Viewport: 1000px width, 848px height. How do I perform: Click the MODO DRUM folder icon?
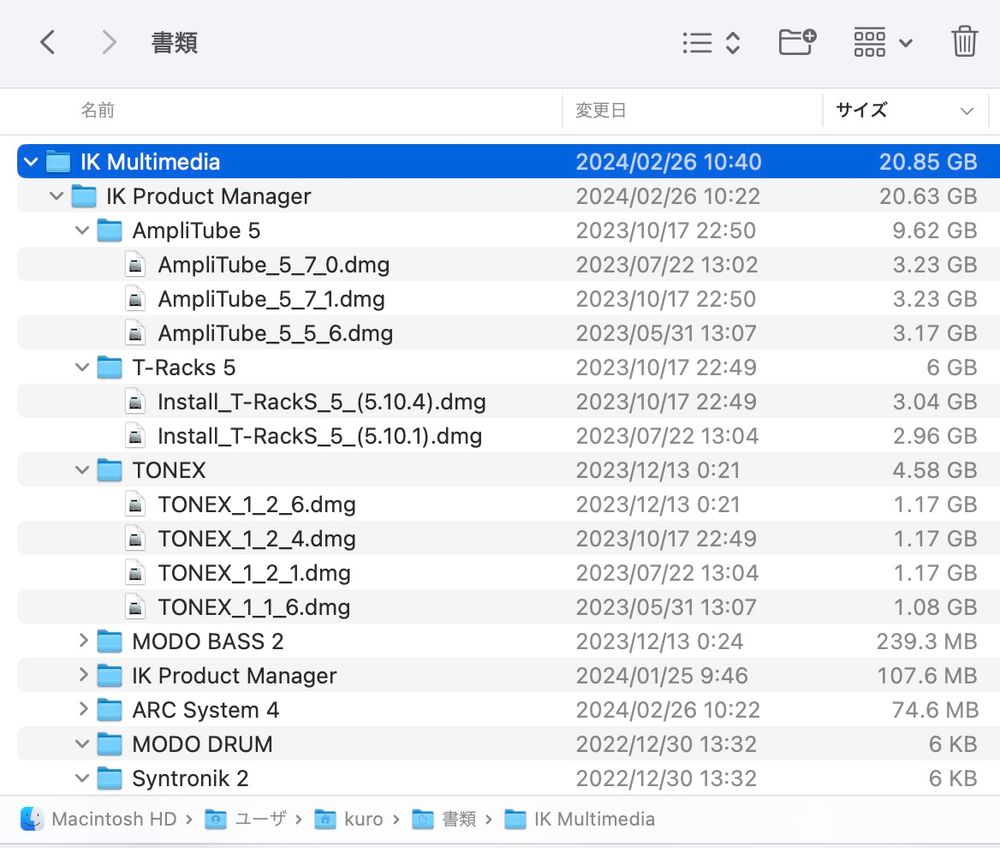click(x=109, y=744)
